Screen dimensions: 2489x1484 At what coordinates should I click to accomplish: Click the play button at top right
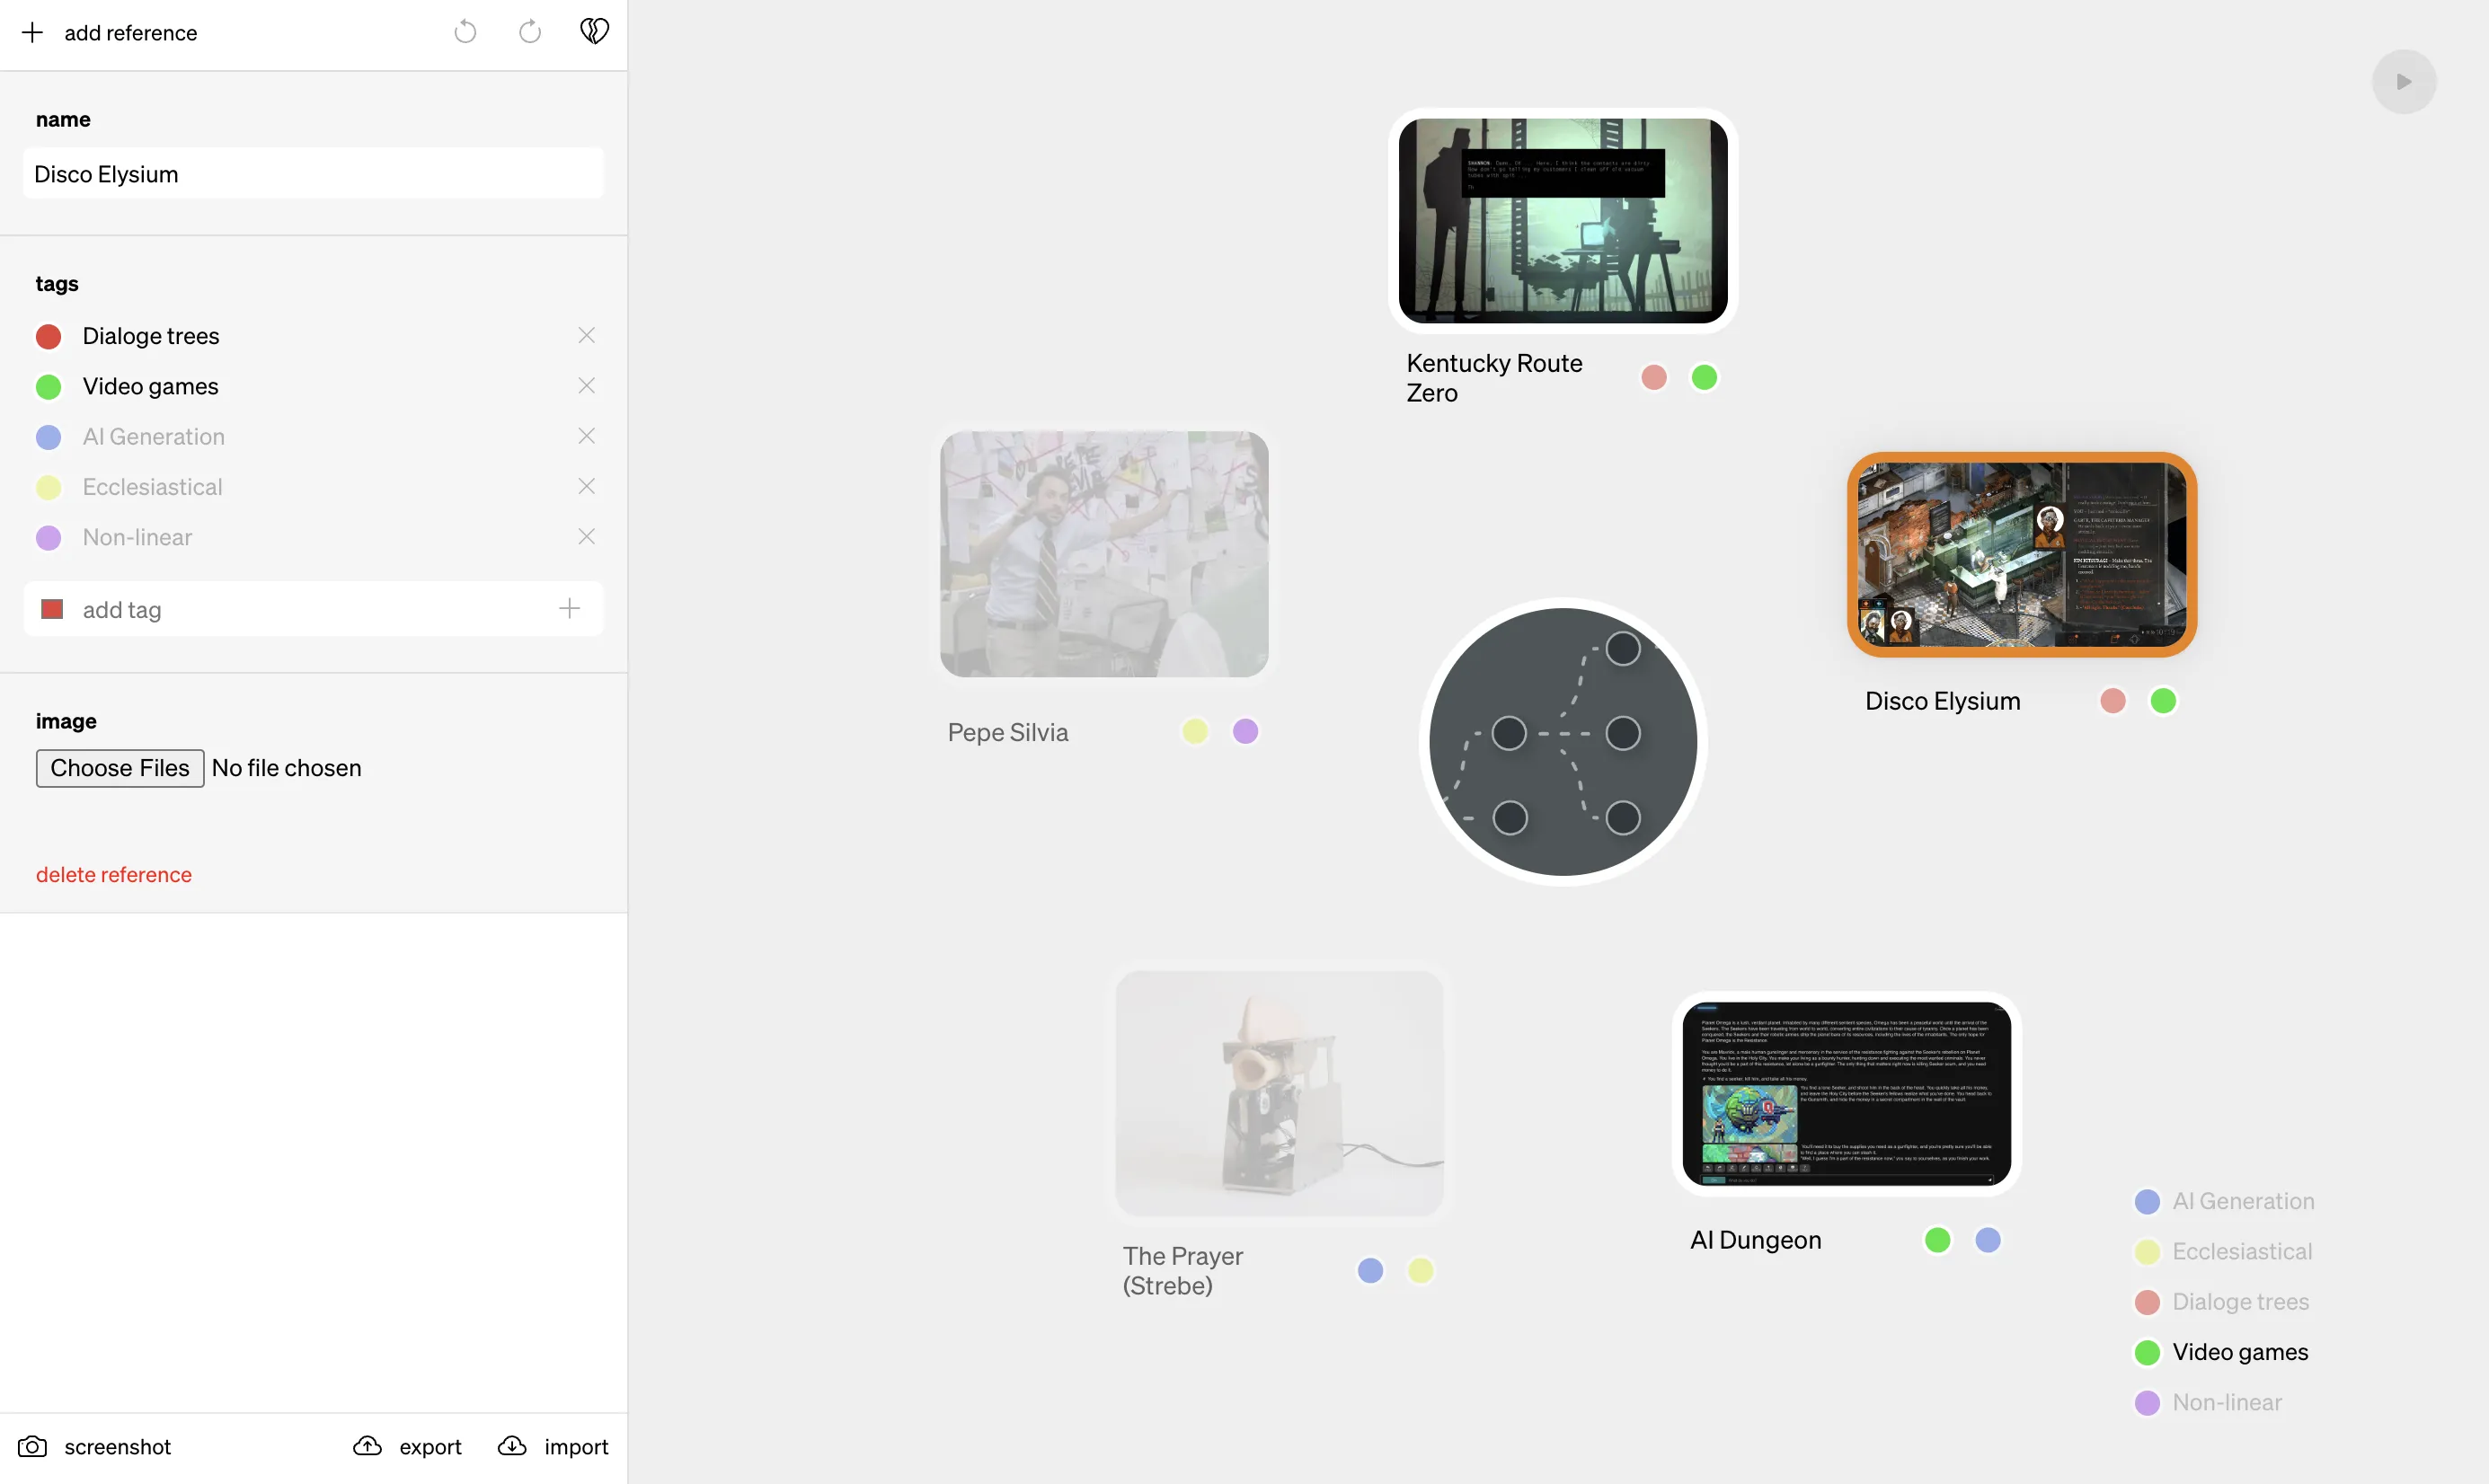tap(2404, 82)
